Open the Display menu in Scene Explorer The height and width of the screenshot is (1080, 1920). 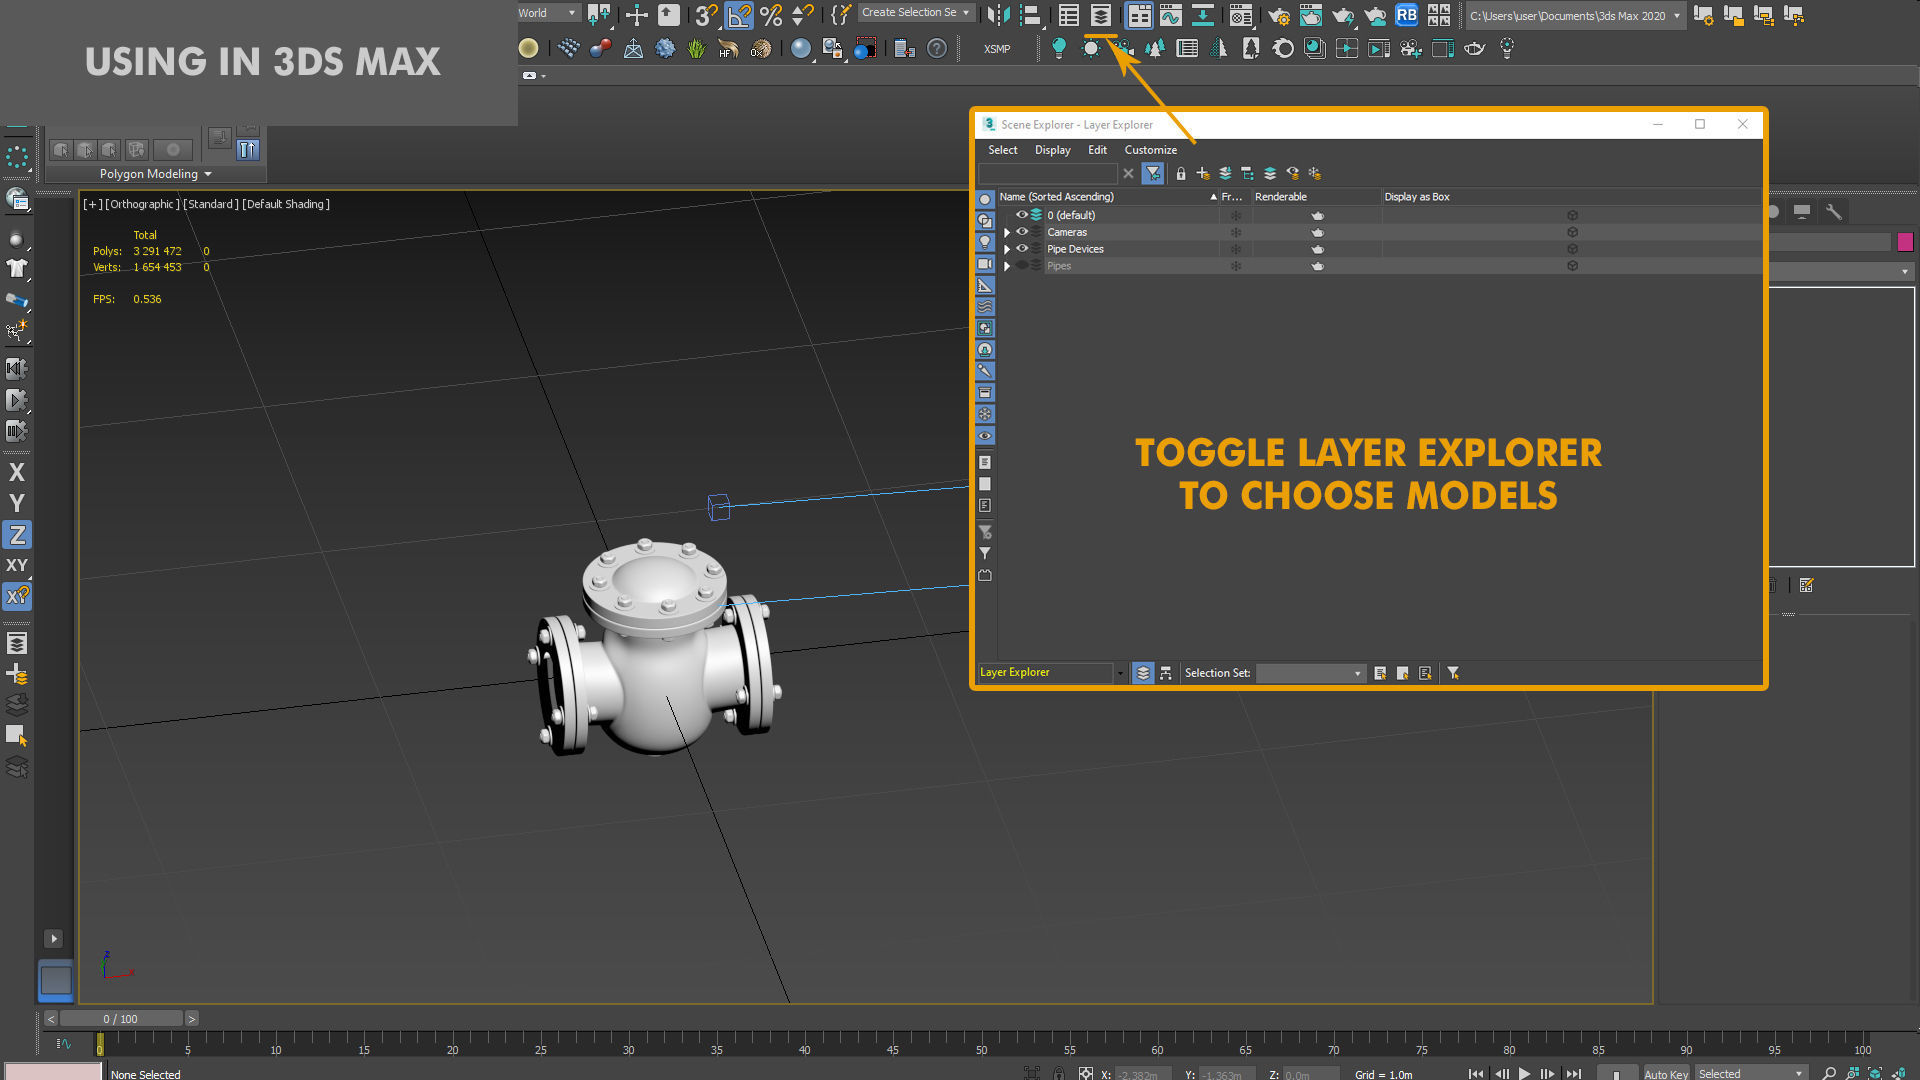coord(1052,150)
